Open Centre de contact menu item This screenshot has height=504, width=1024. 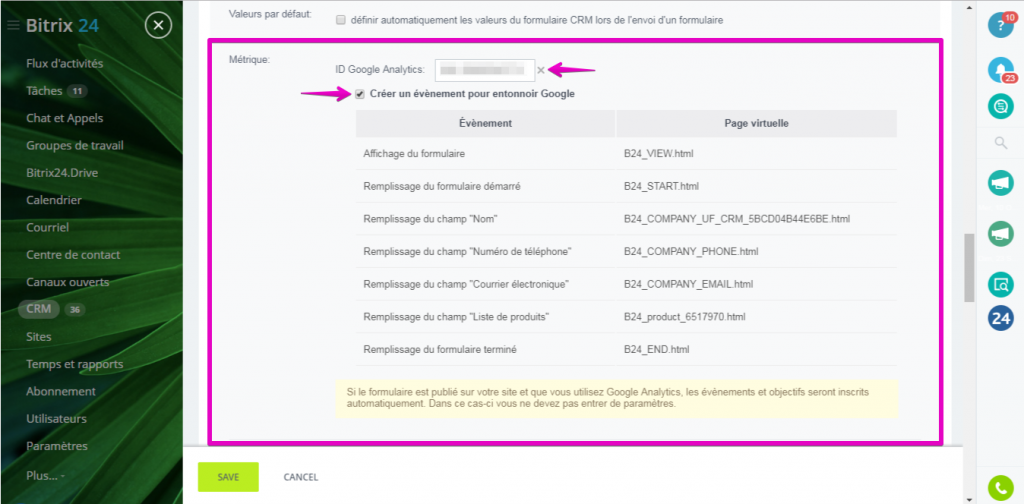[73, 255]
